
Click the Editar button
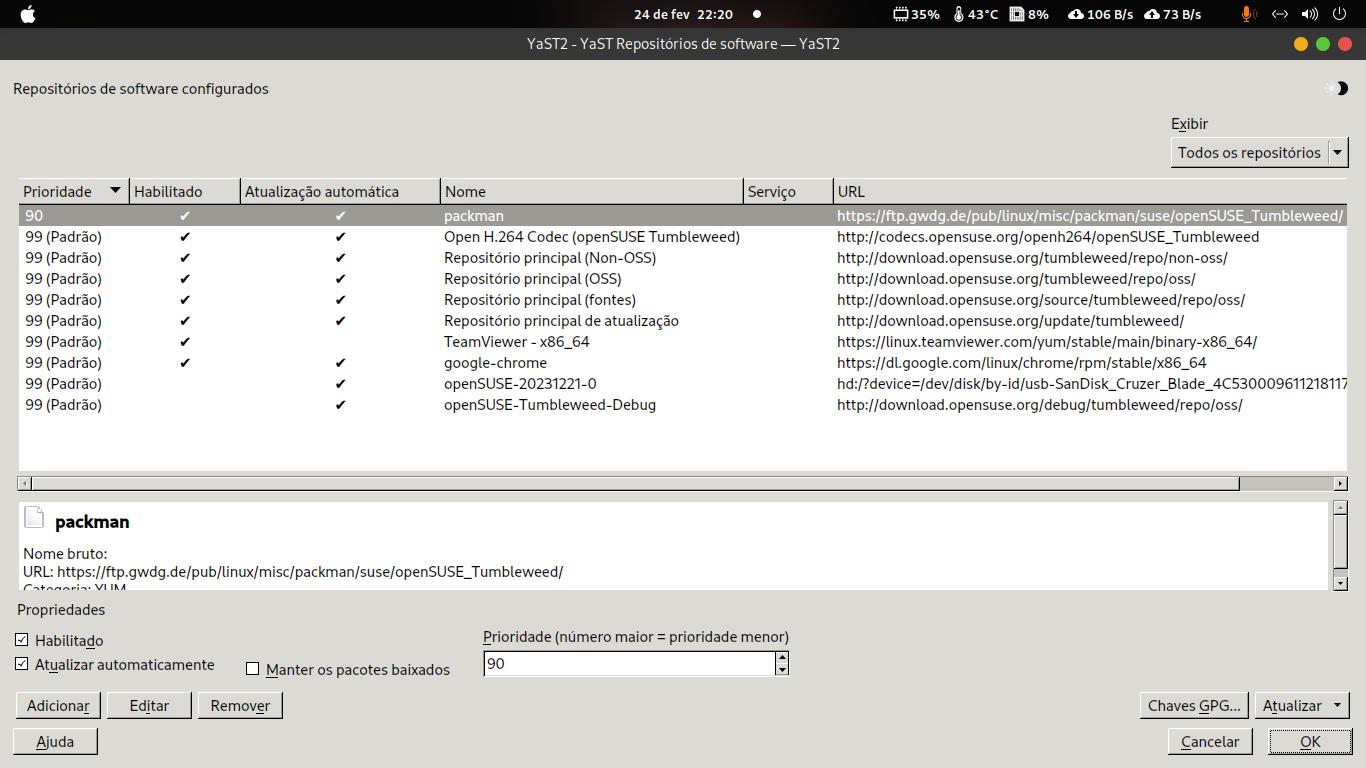point(149,705)
